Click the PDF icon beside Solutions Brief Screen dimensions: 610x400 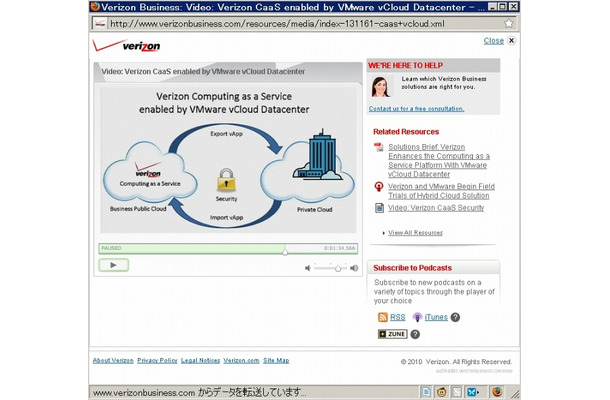coord(379,147)
